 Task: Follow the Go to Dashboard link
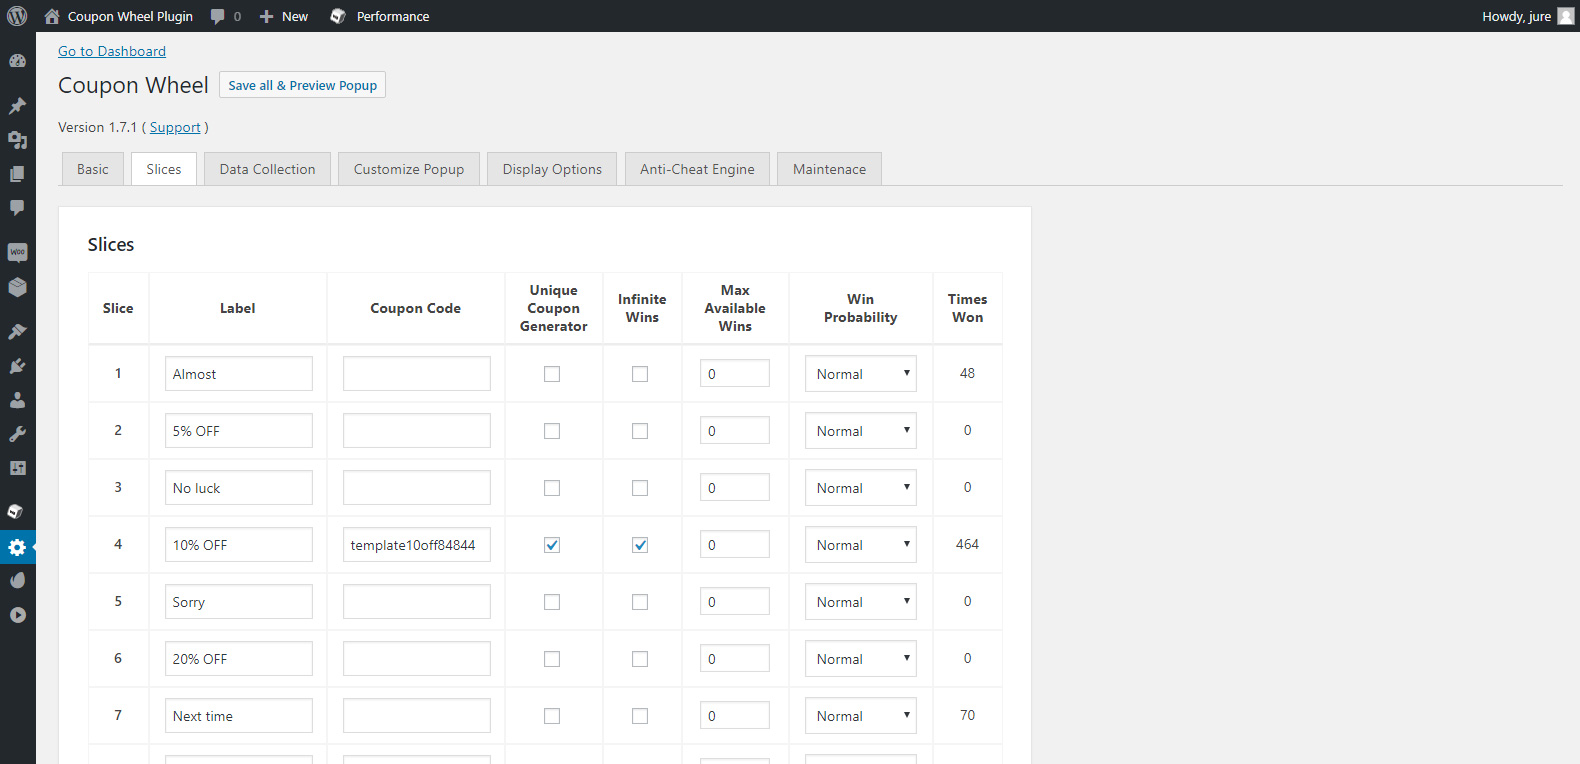(x=112, y=51)
